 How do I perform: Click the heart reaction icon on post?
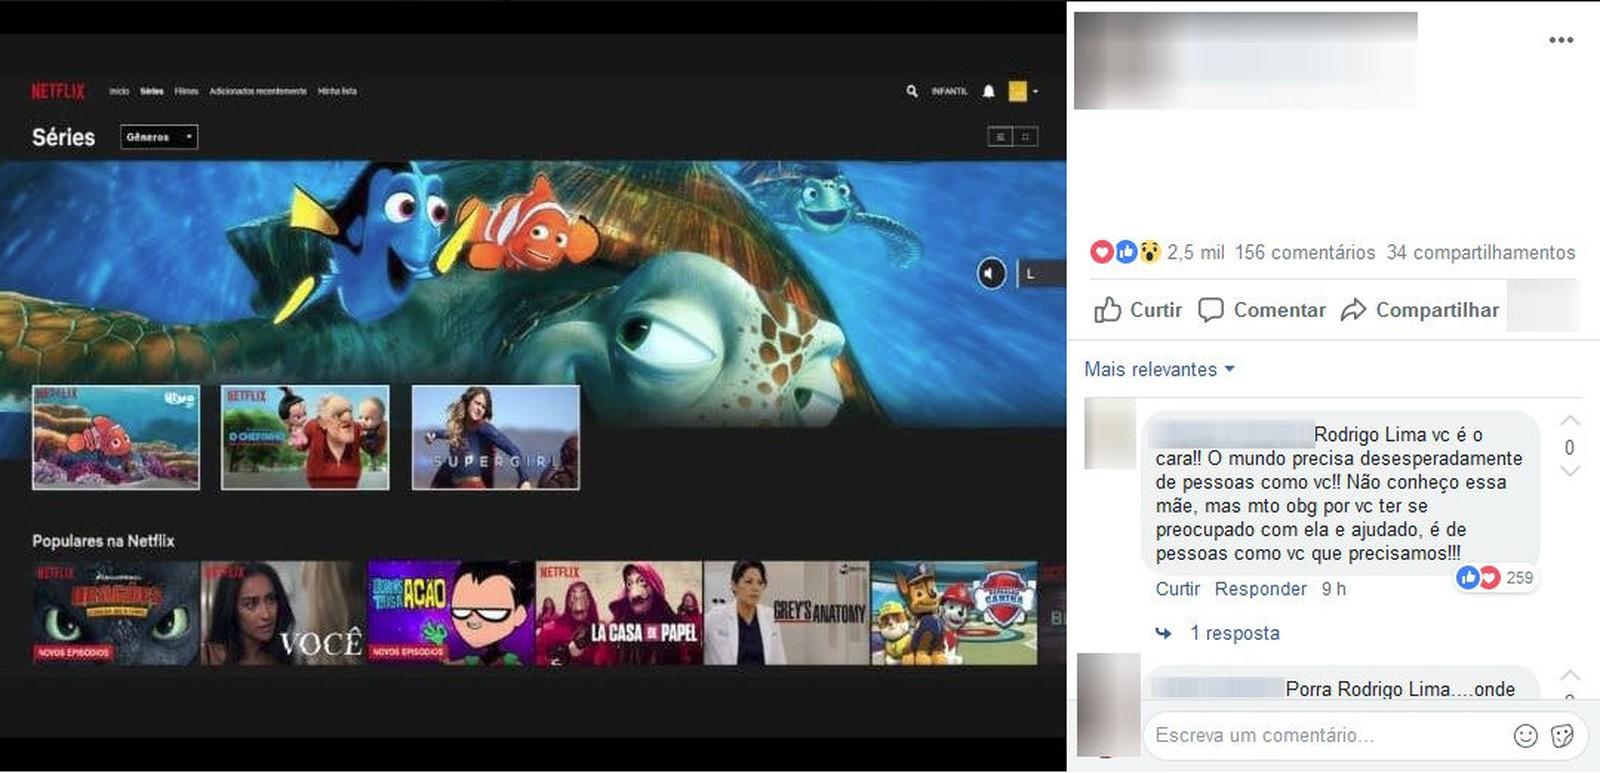[1101, 252]
